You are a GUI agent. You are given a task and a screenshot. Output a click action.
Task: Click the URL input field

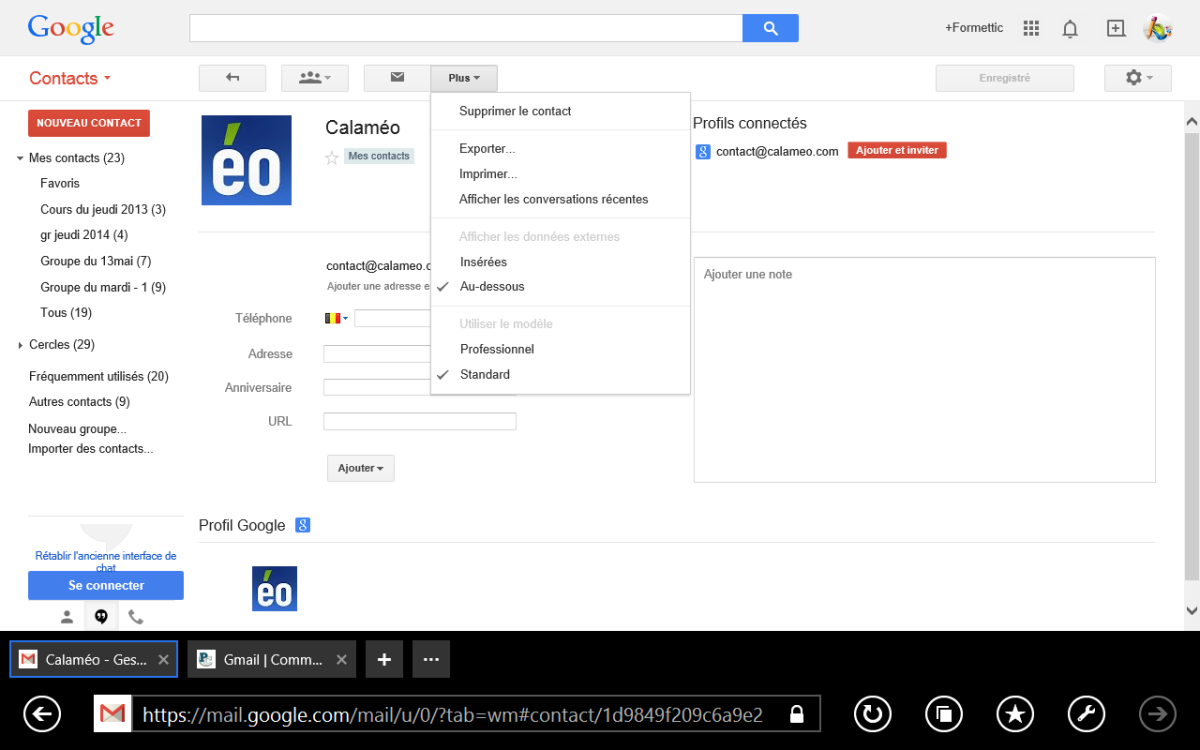420,421
